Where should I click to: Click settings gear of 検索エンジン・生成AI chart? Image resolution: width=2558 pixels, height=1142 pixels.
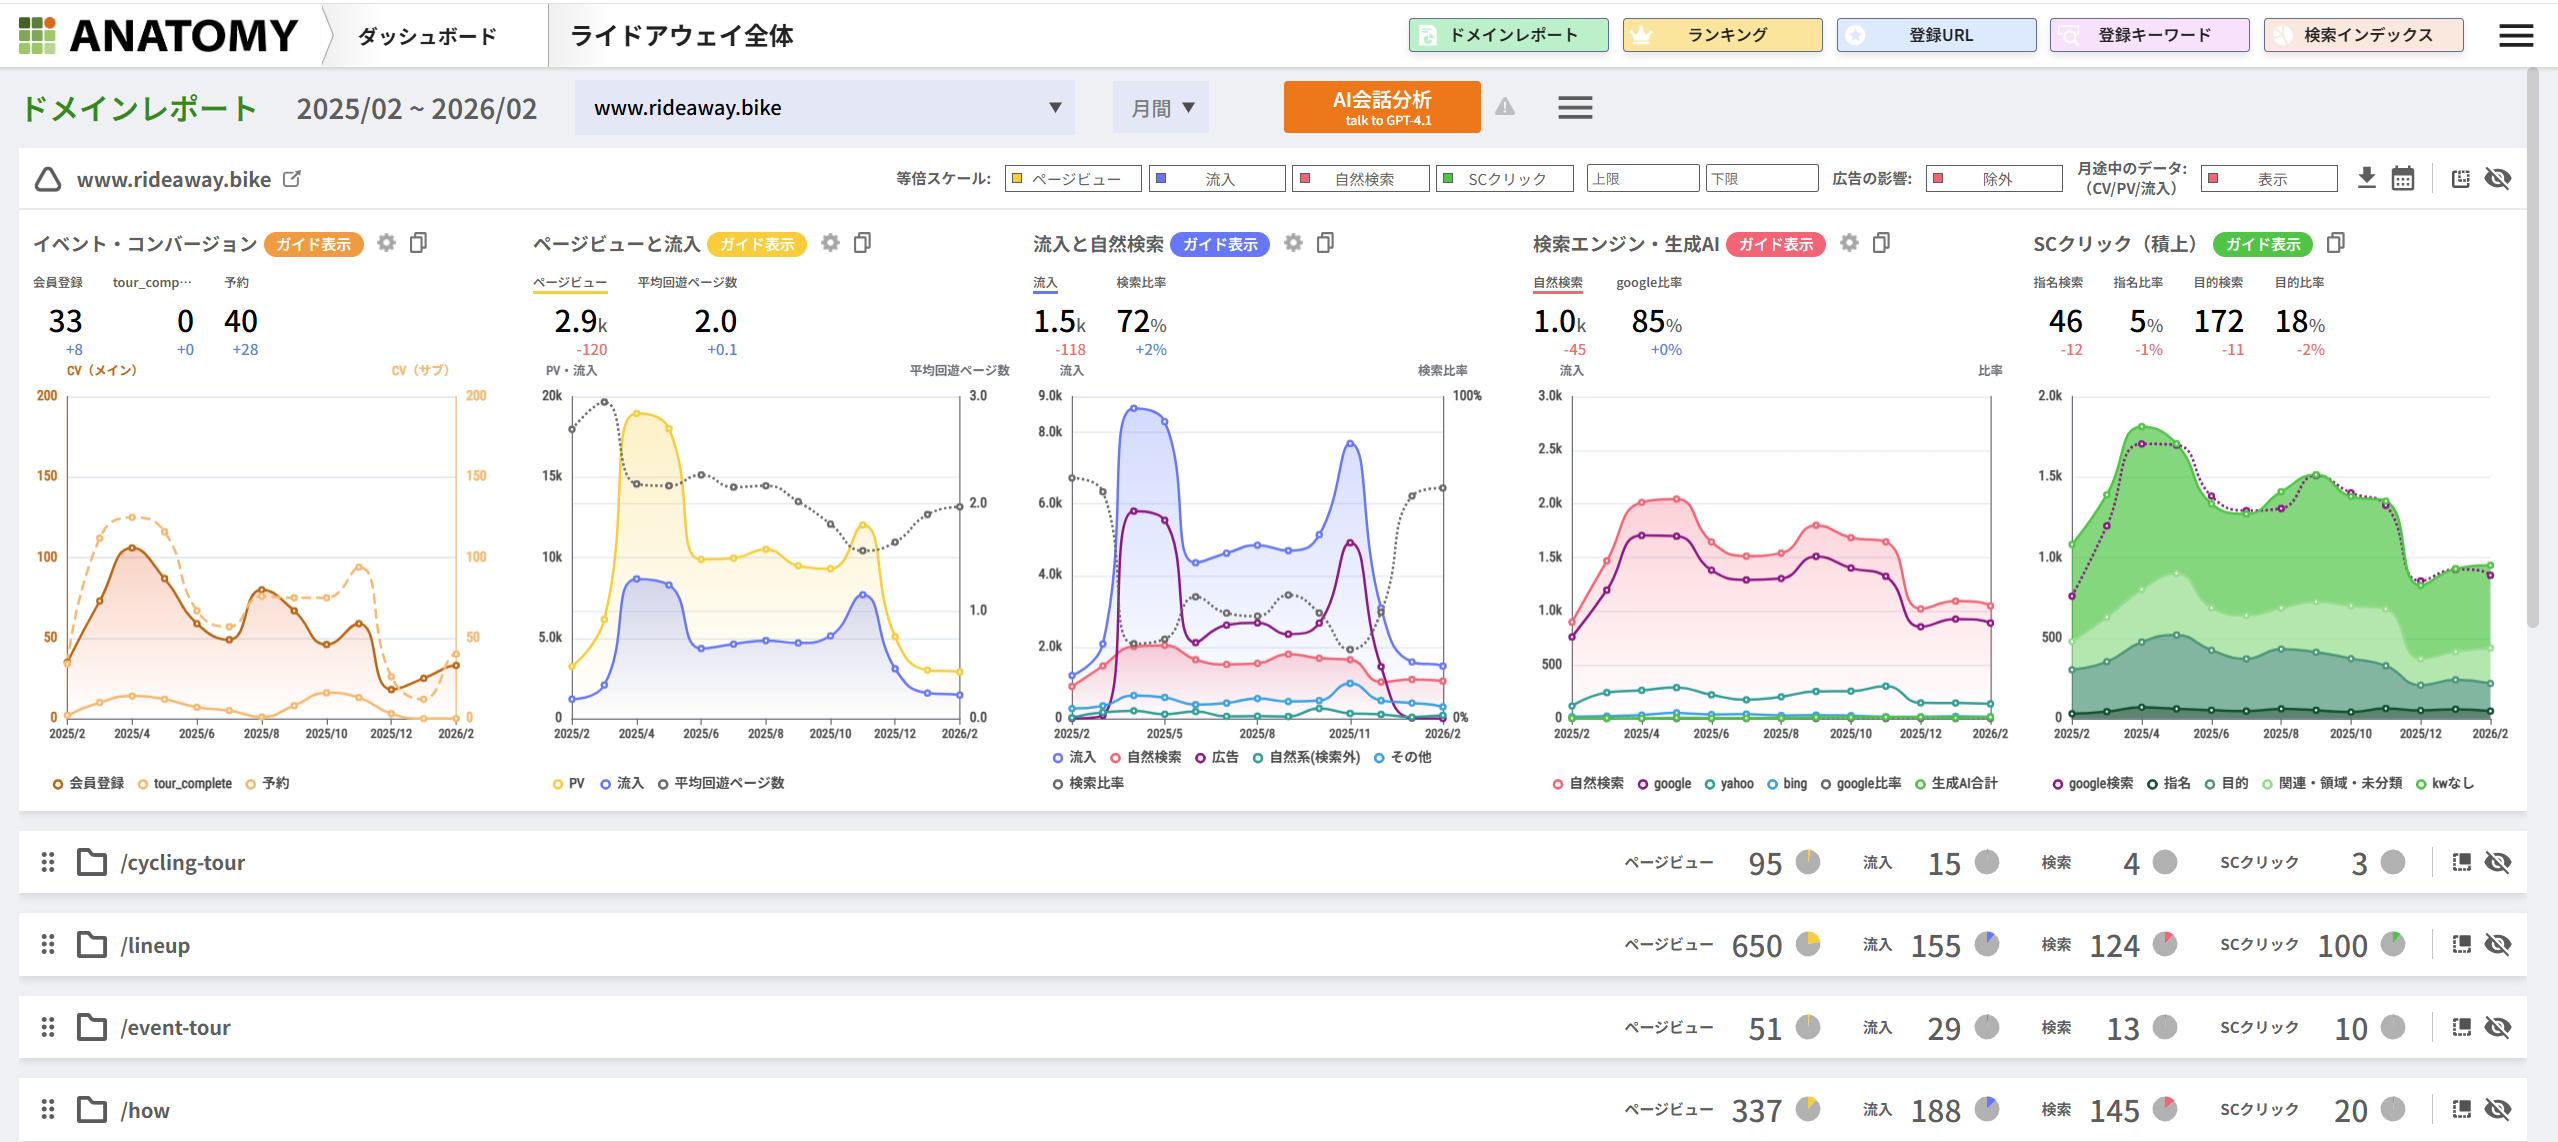pos(1849,243)
